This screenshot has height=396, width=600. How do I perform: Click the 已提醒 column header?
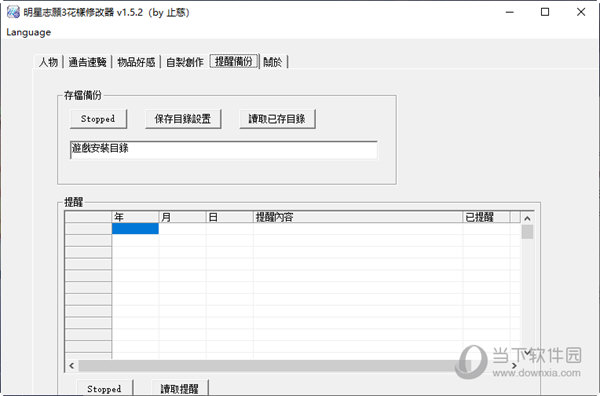(x=486, y=217)
